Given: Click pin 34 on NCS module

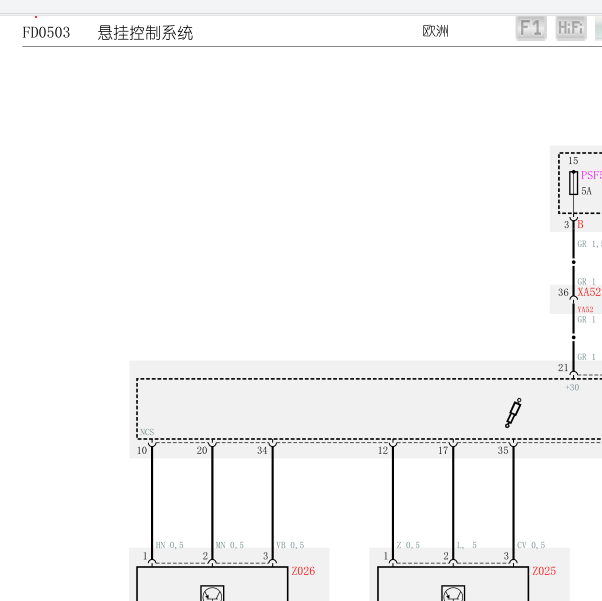Looking at the screenshot, I should [x=262, y=450].
